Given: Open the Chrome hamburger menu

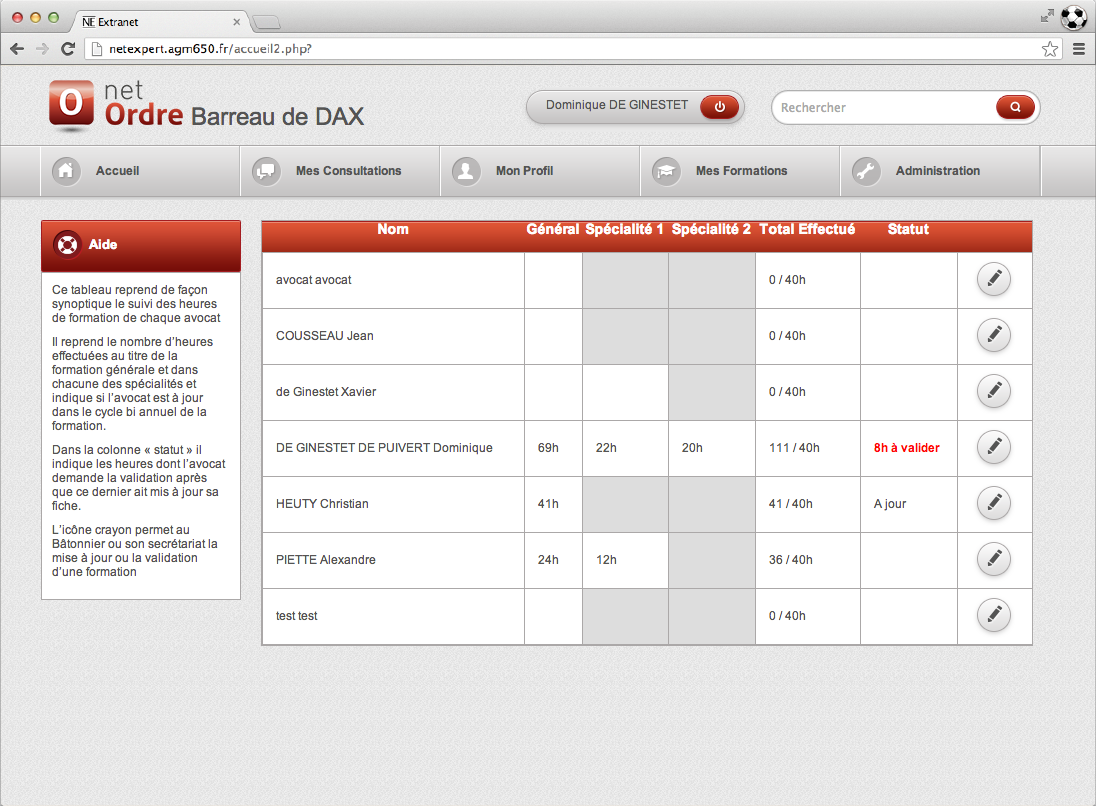Looking at the screenshot, I should point(1079,49).
